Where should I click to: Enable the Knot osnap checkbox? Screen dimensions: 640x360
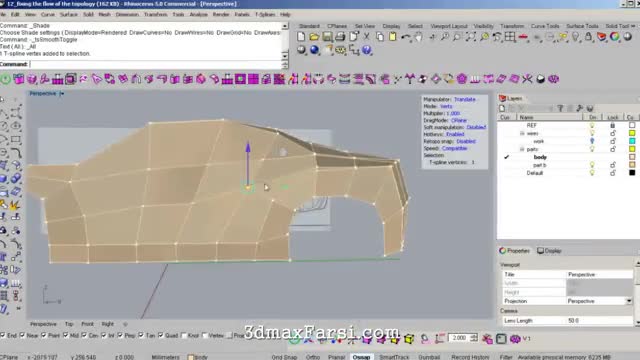click(x=184, y=335)
